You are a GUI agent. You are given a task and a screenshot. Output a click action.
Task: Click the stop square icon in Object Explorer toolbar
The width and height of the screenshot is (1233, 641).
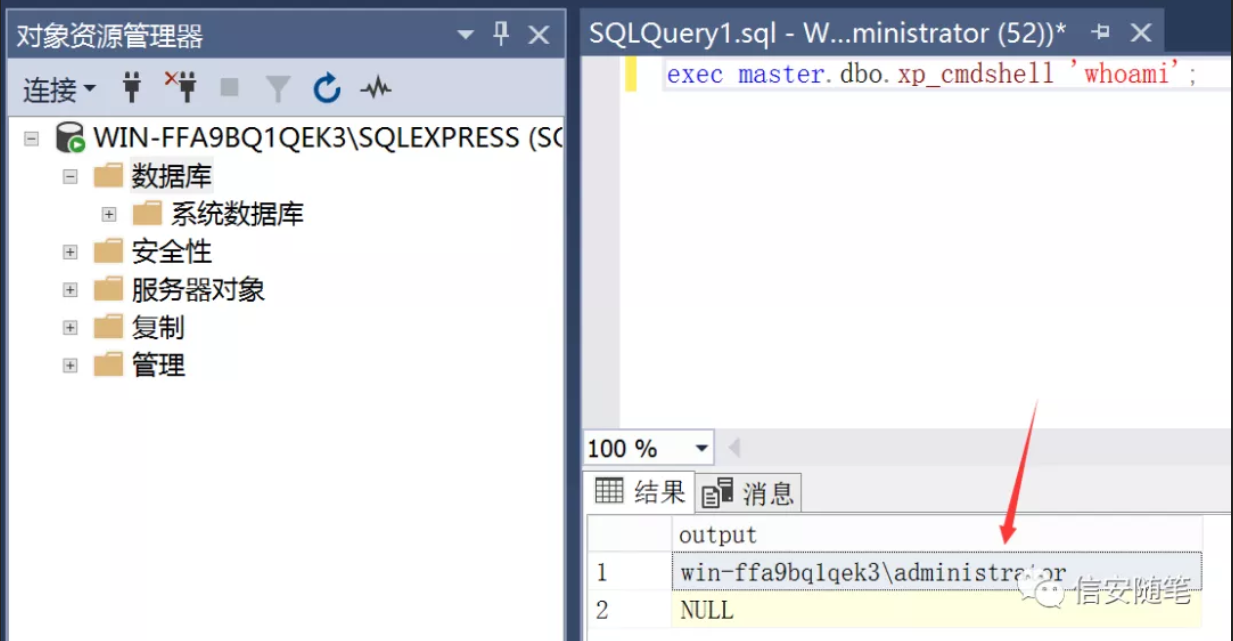tap(229, 88)
